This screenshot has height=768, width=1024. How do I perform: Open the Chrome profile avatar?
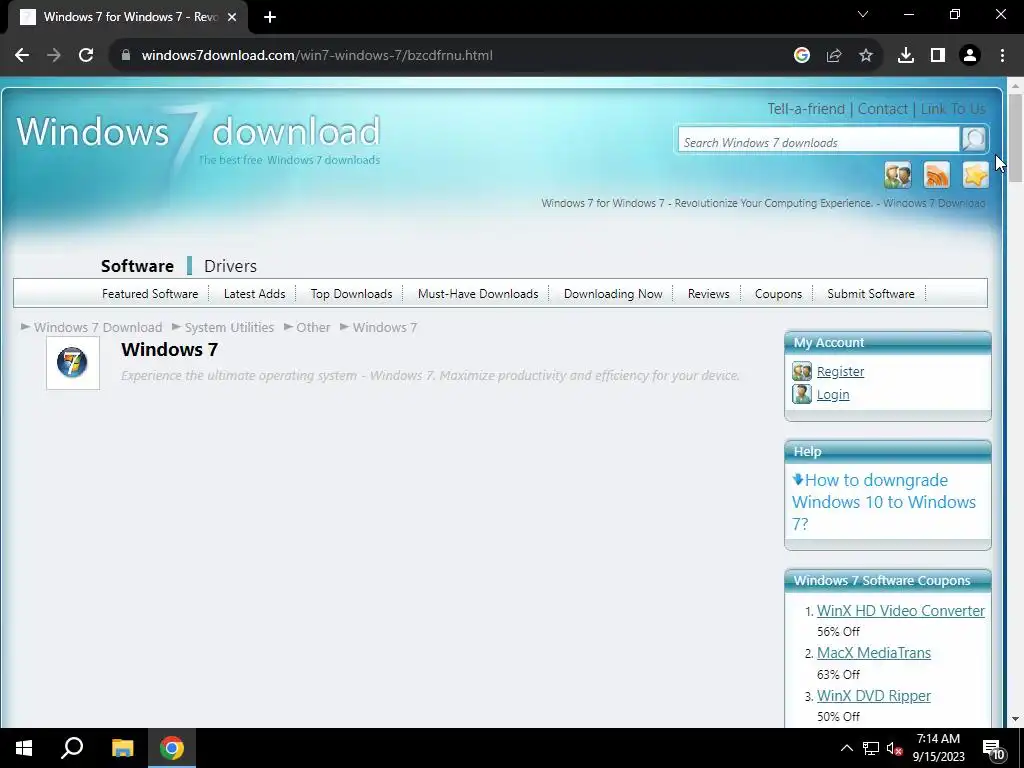(970, 56)
